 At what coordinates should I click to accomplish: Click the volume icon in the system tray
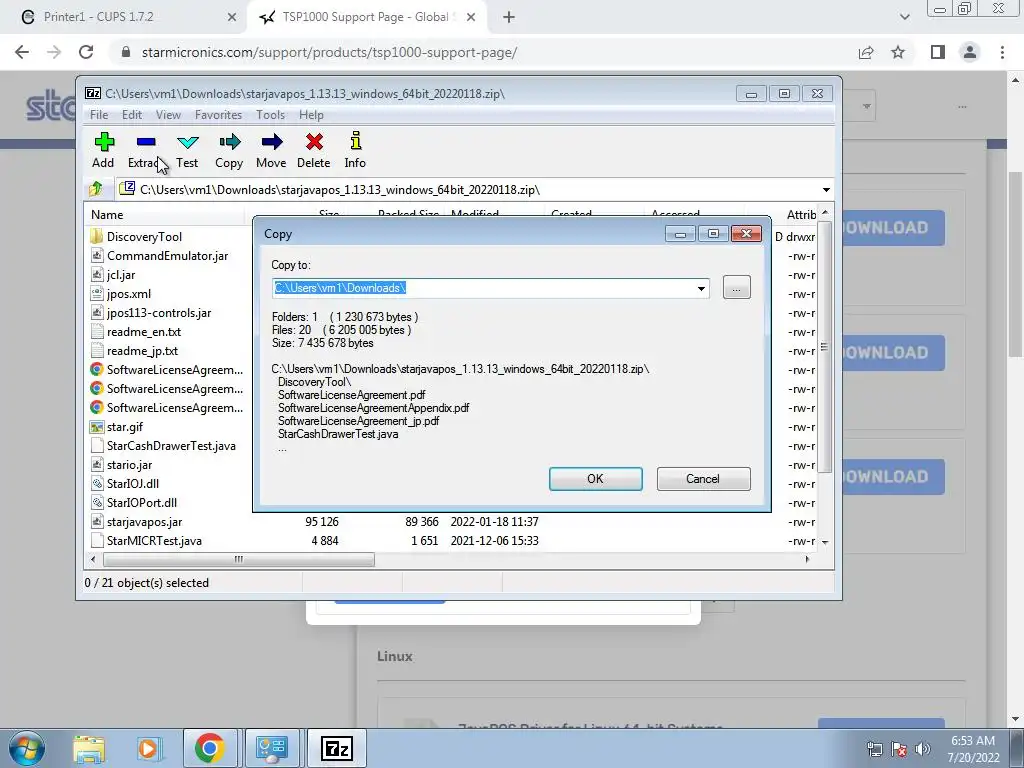point(923,749)
